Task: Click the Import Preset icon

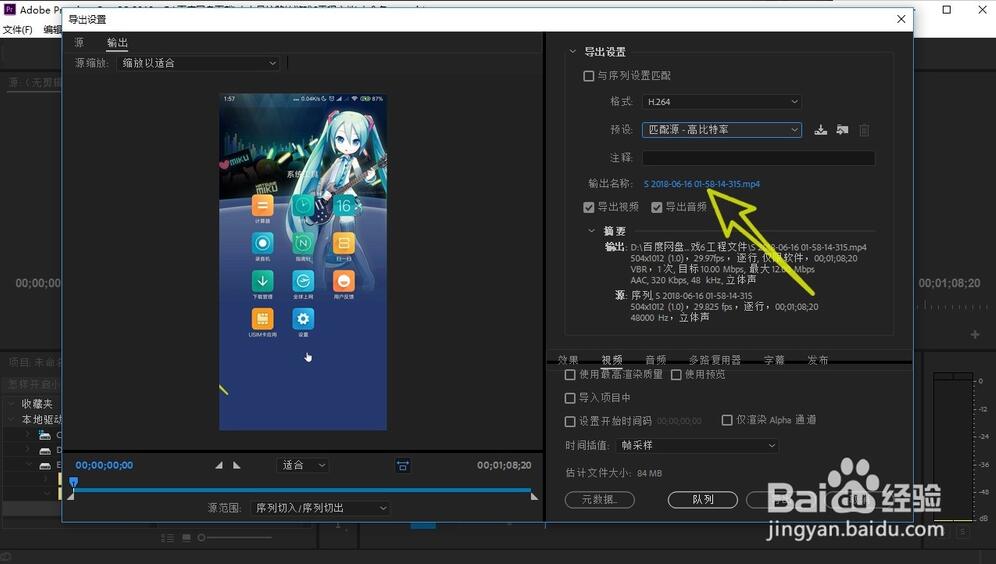Action: click(842, 130)
